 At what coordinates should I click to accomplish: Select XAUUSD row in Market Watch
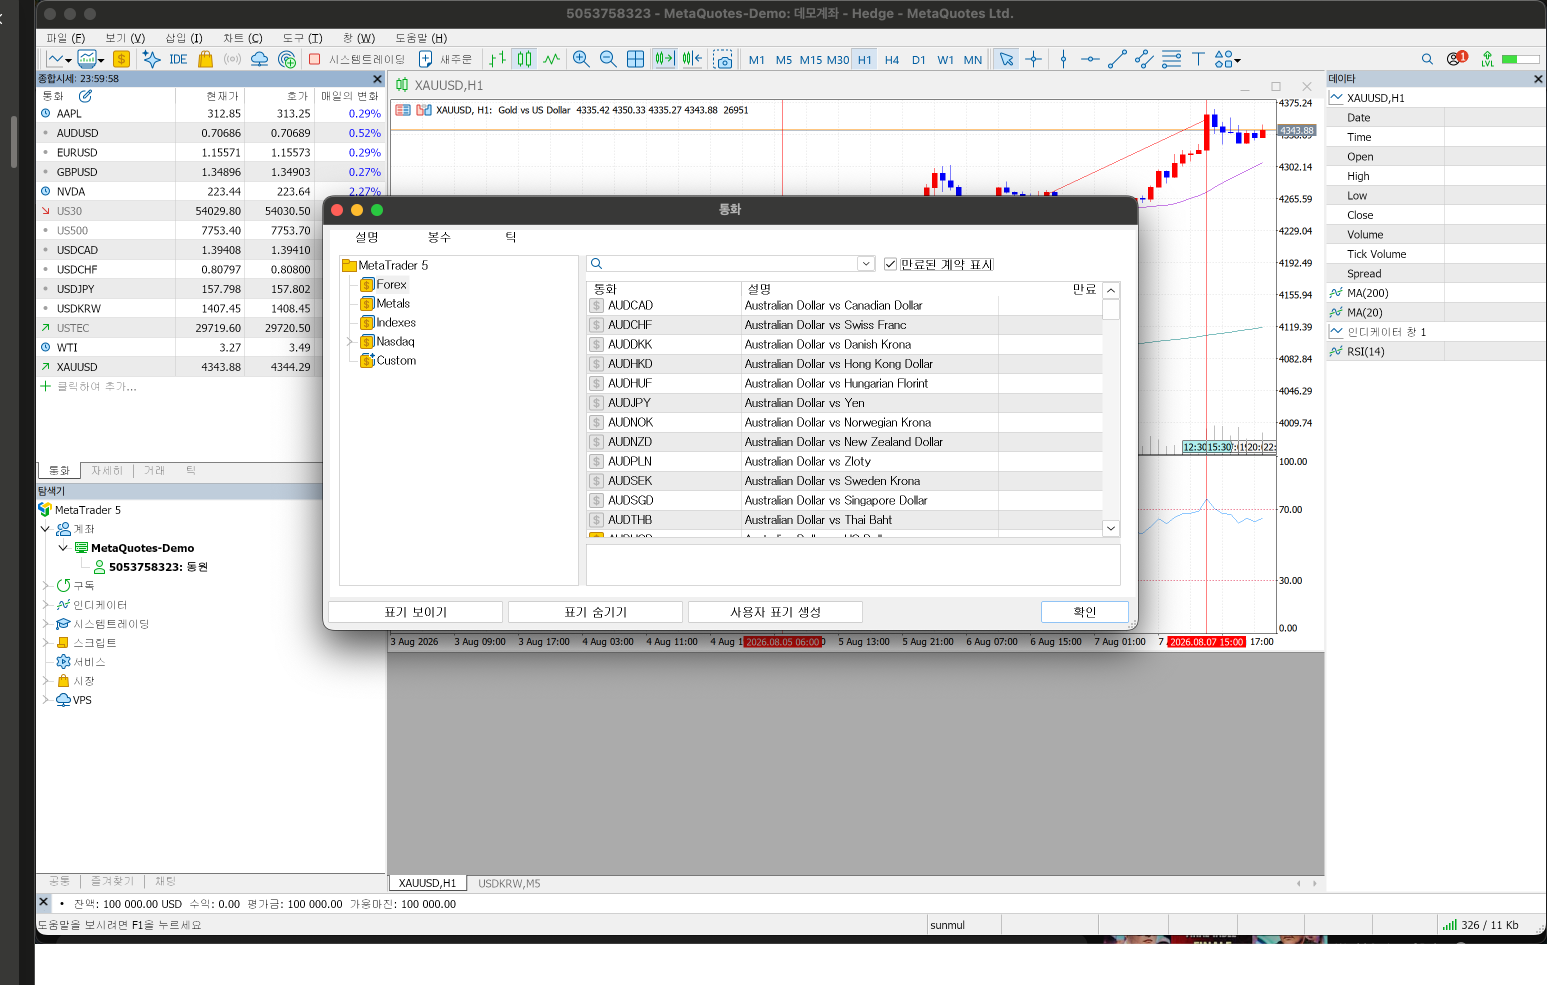[x=210, y=367]
